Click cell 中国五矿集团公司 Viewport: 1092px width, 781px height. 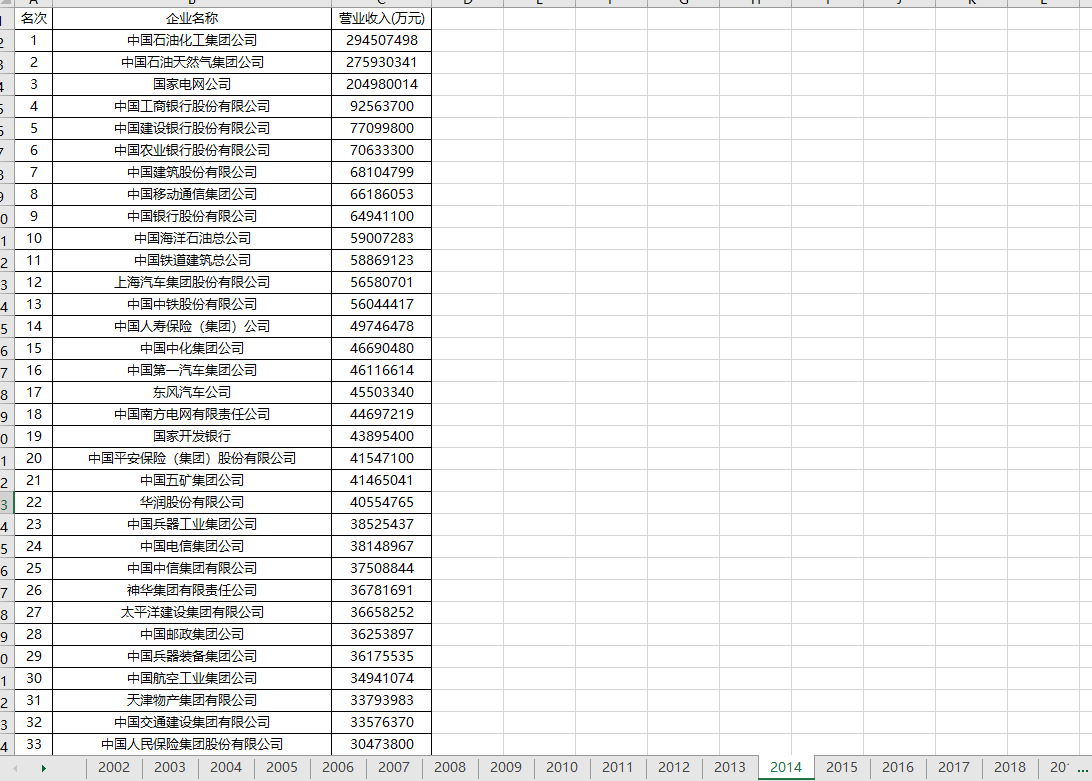coord(192,480)
